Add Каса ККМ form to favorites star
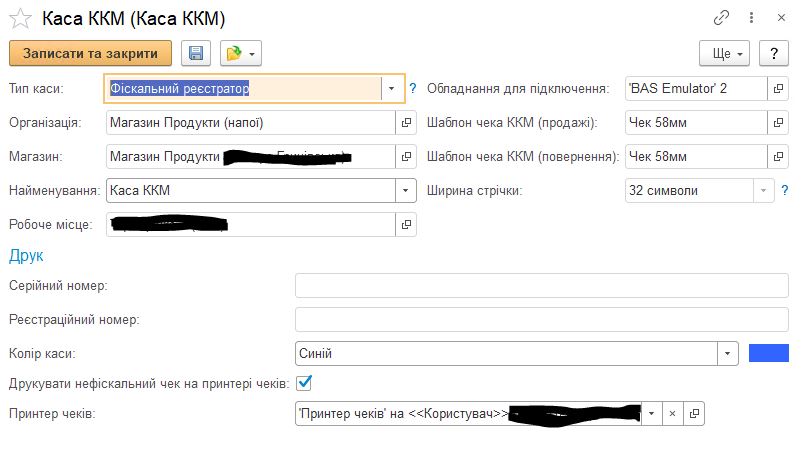Image resolution: width=803 pixels, height=460 pixels. point(20,19)
